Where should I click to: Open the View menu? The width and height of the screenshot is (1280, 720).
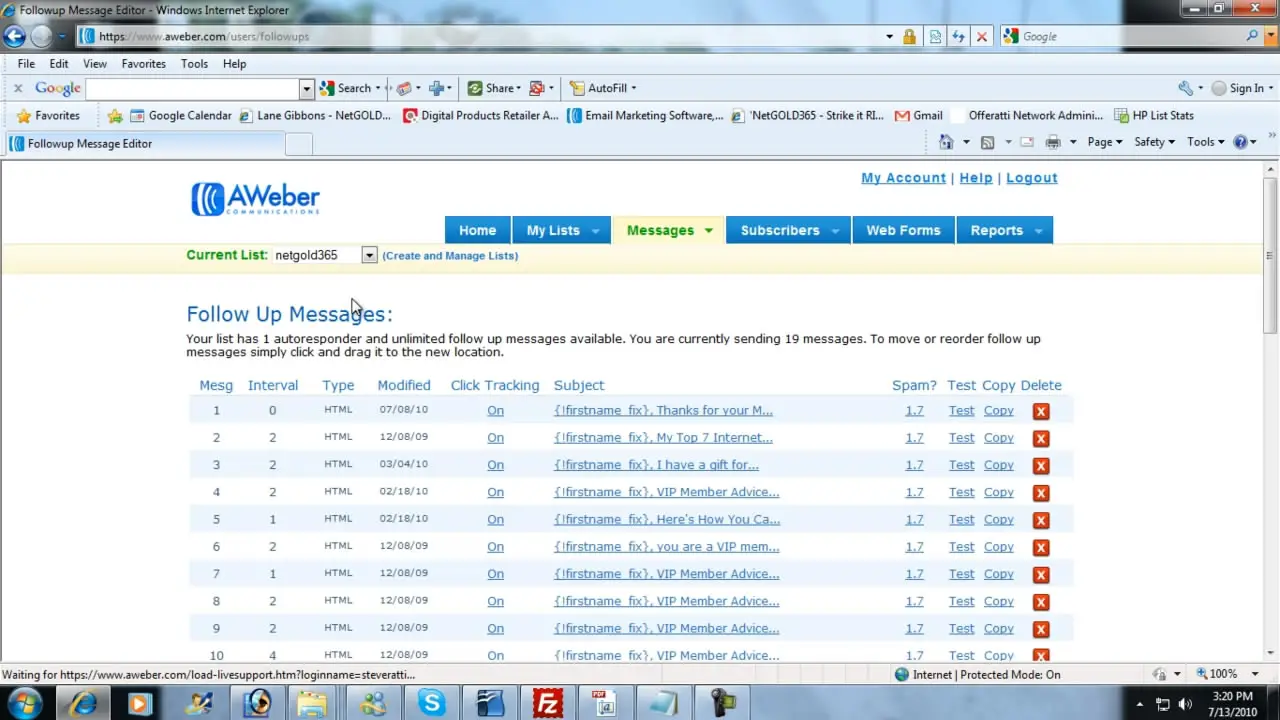[x=95, y=63]
